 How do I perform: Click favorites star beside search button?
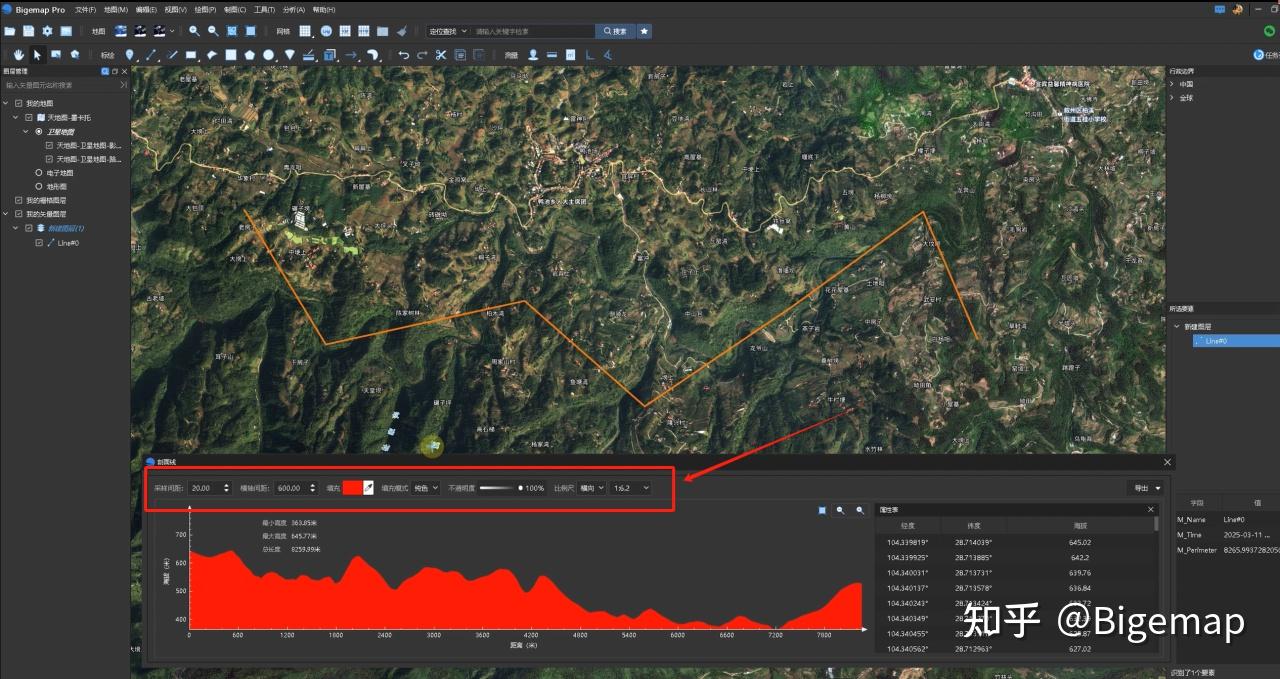tap(644, 31)
